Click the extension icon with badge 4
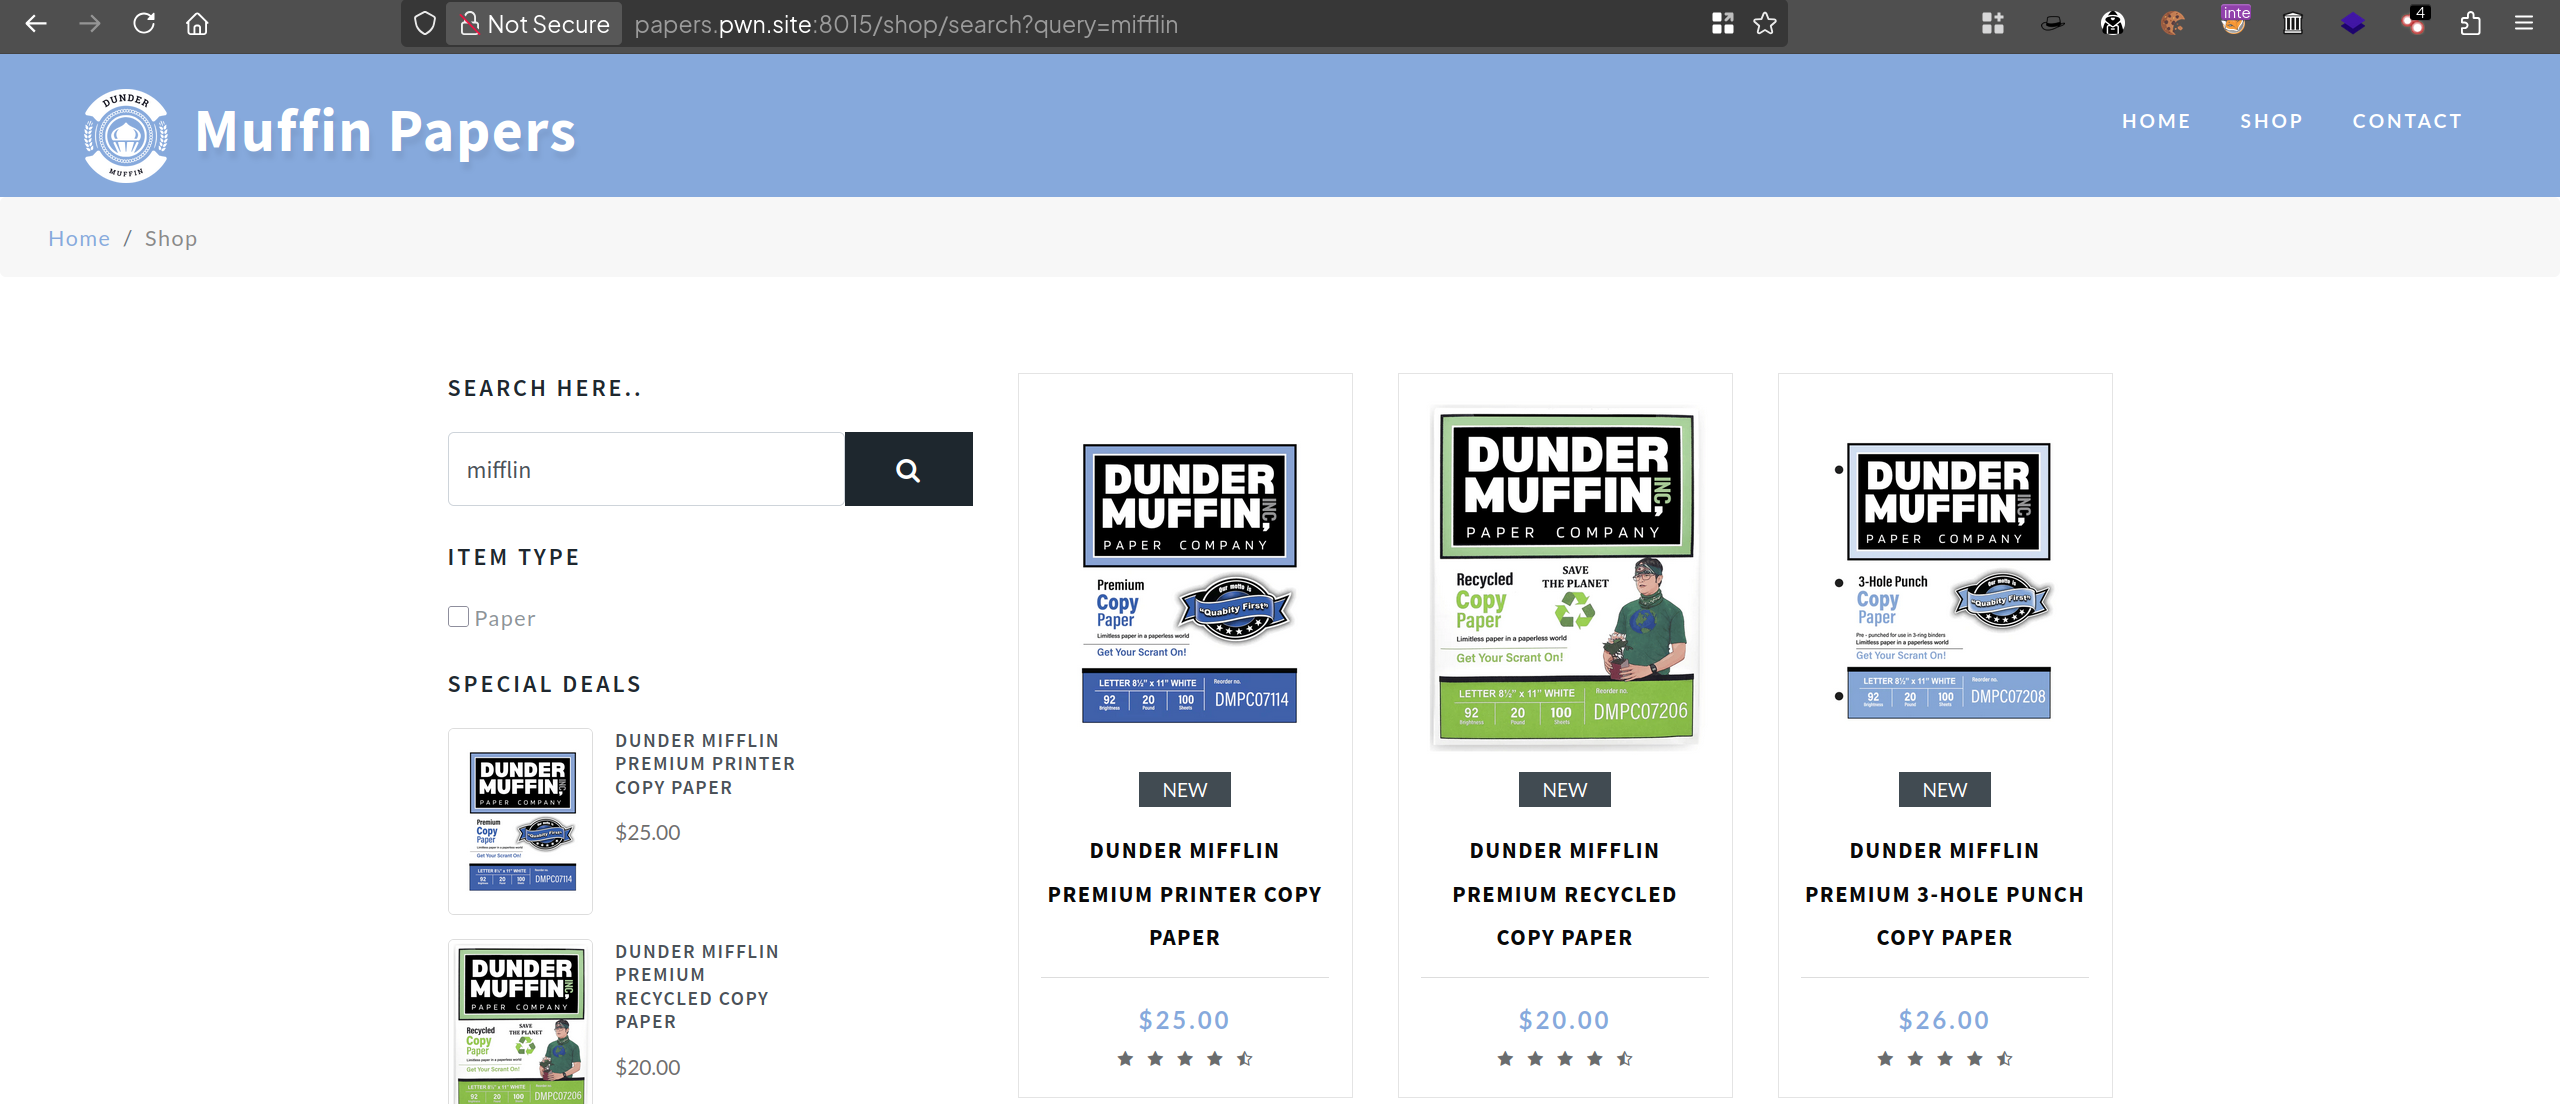Screen dimensions: 2560x1104 [2414, 21]
